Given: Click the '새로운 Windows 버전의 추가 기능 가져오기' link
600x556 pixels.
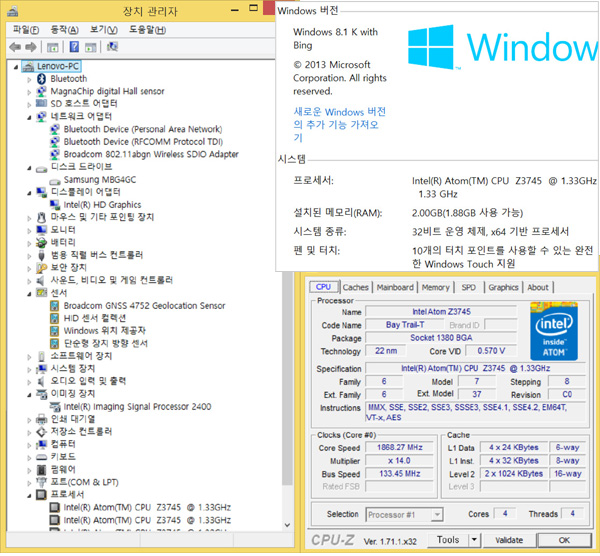Looking at the screenshot, I should coord(339,124).
